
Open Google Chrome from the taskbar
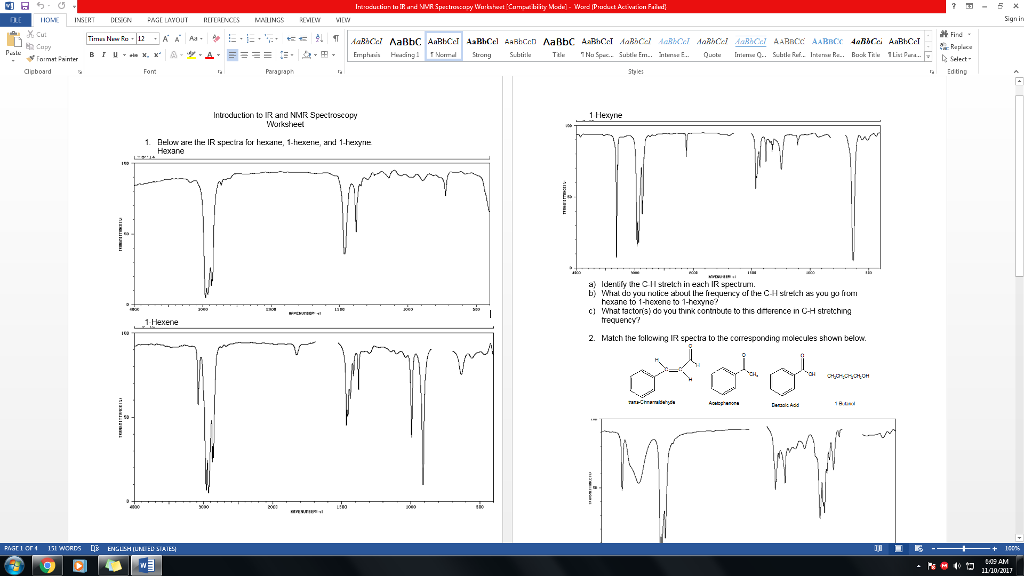coord(47,566)
